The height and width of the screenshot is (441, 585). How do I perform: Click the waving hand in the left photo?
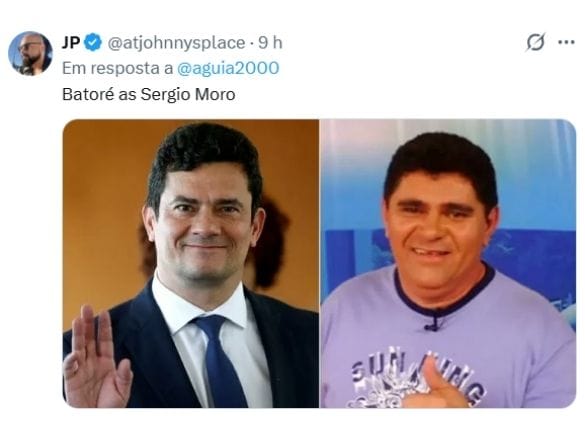click(97, 358)
